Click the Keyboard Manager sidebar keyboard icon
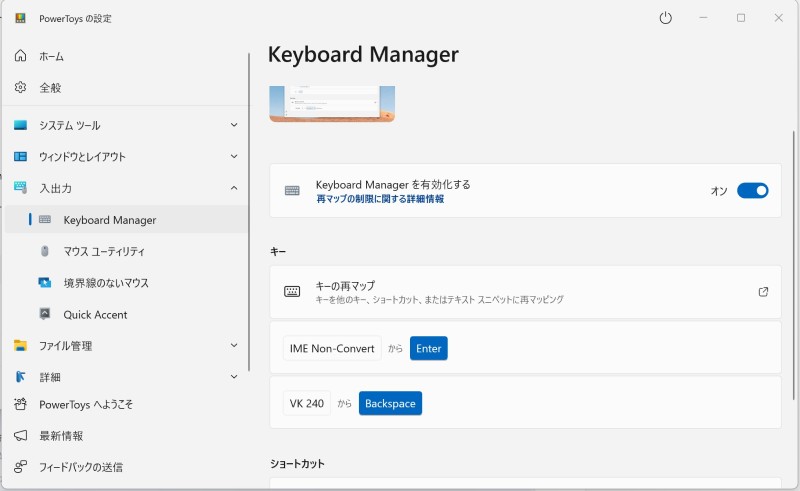800x491 pixels. [x=45, y=219]
